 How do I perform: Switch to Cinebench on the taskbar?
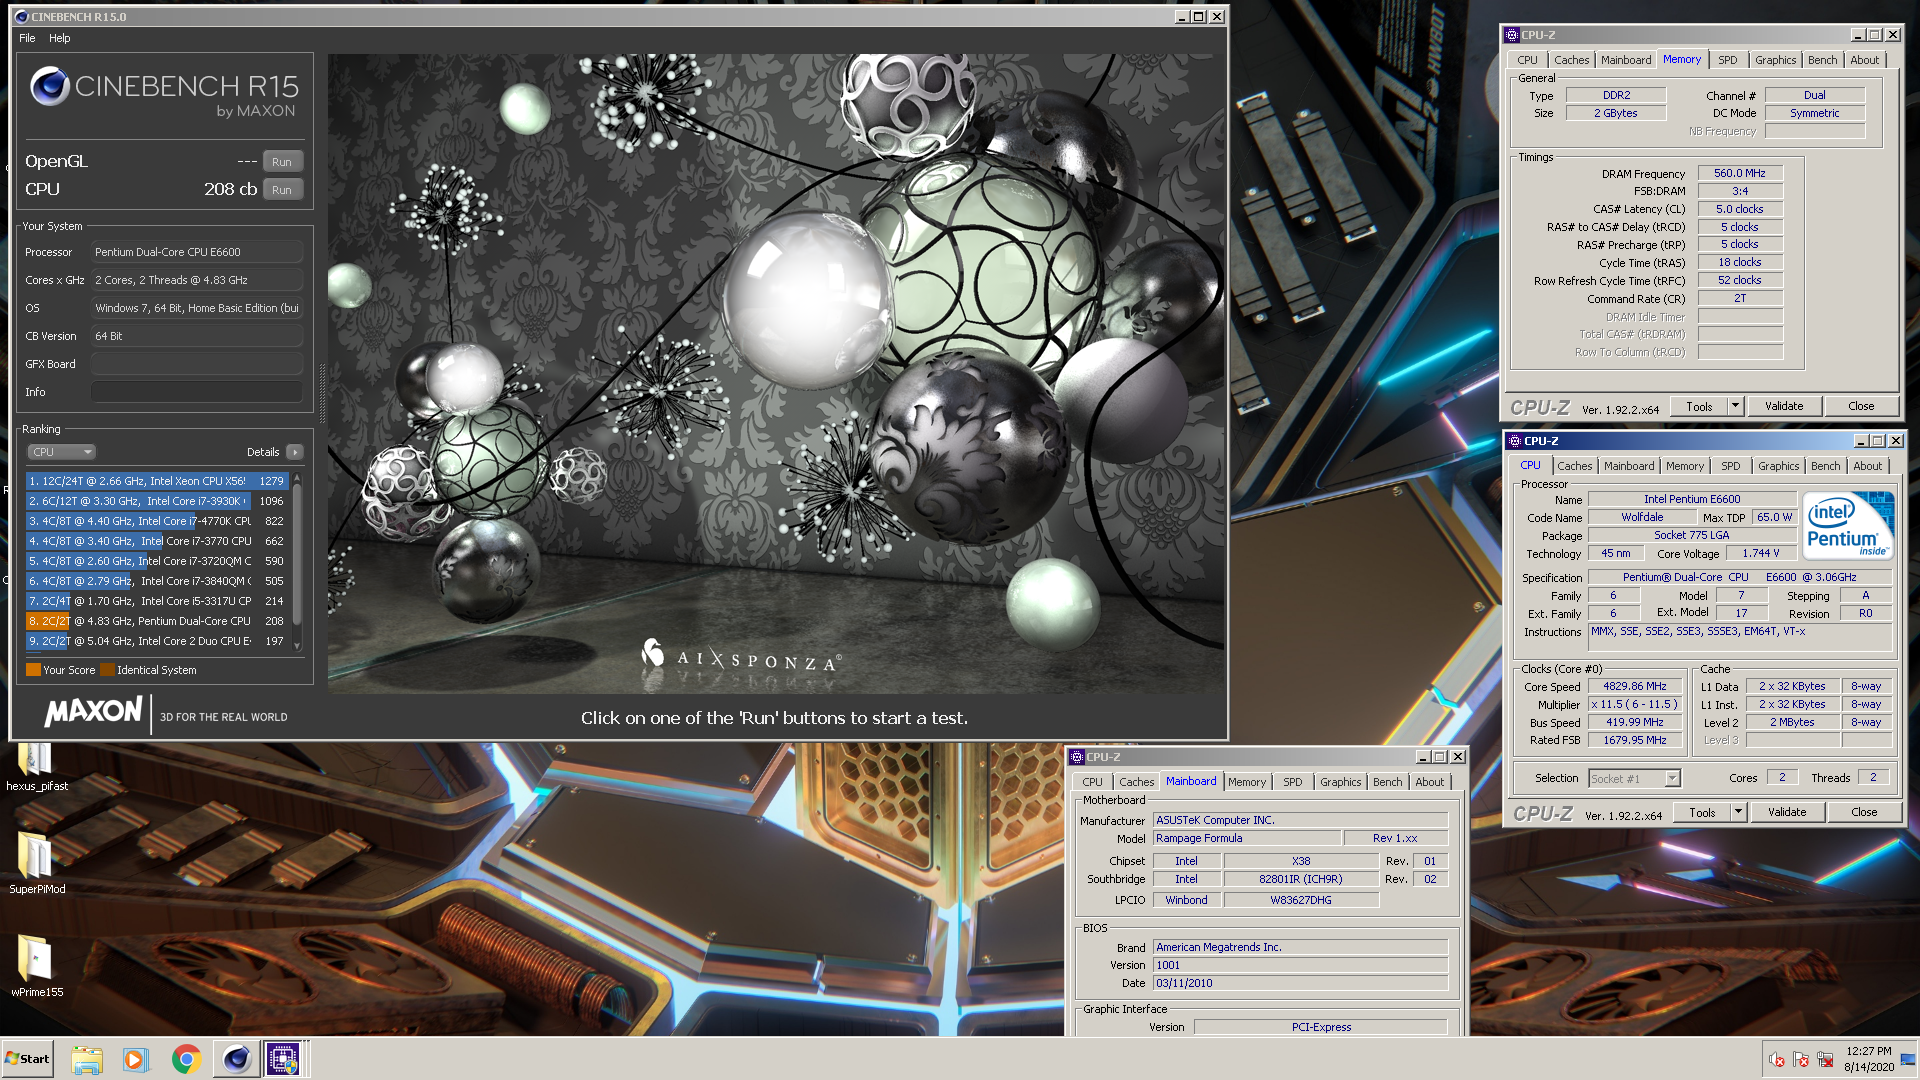236,1059
